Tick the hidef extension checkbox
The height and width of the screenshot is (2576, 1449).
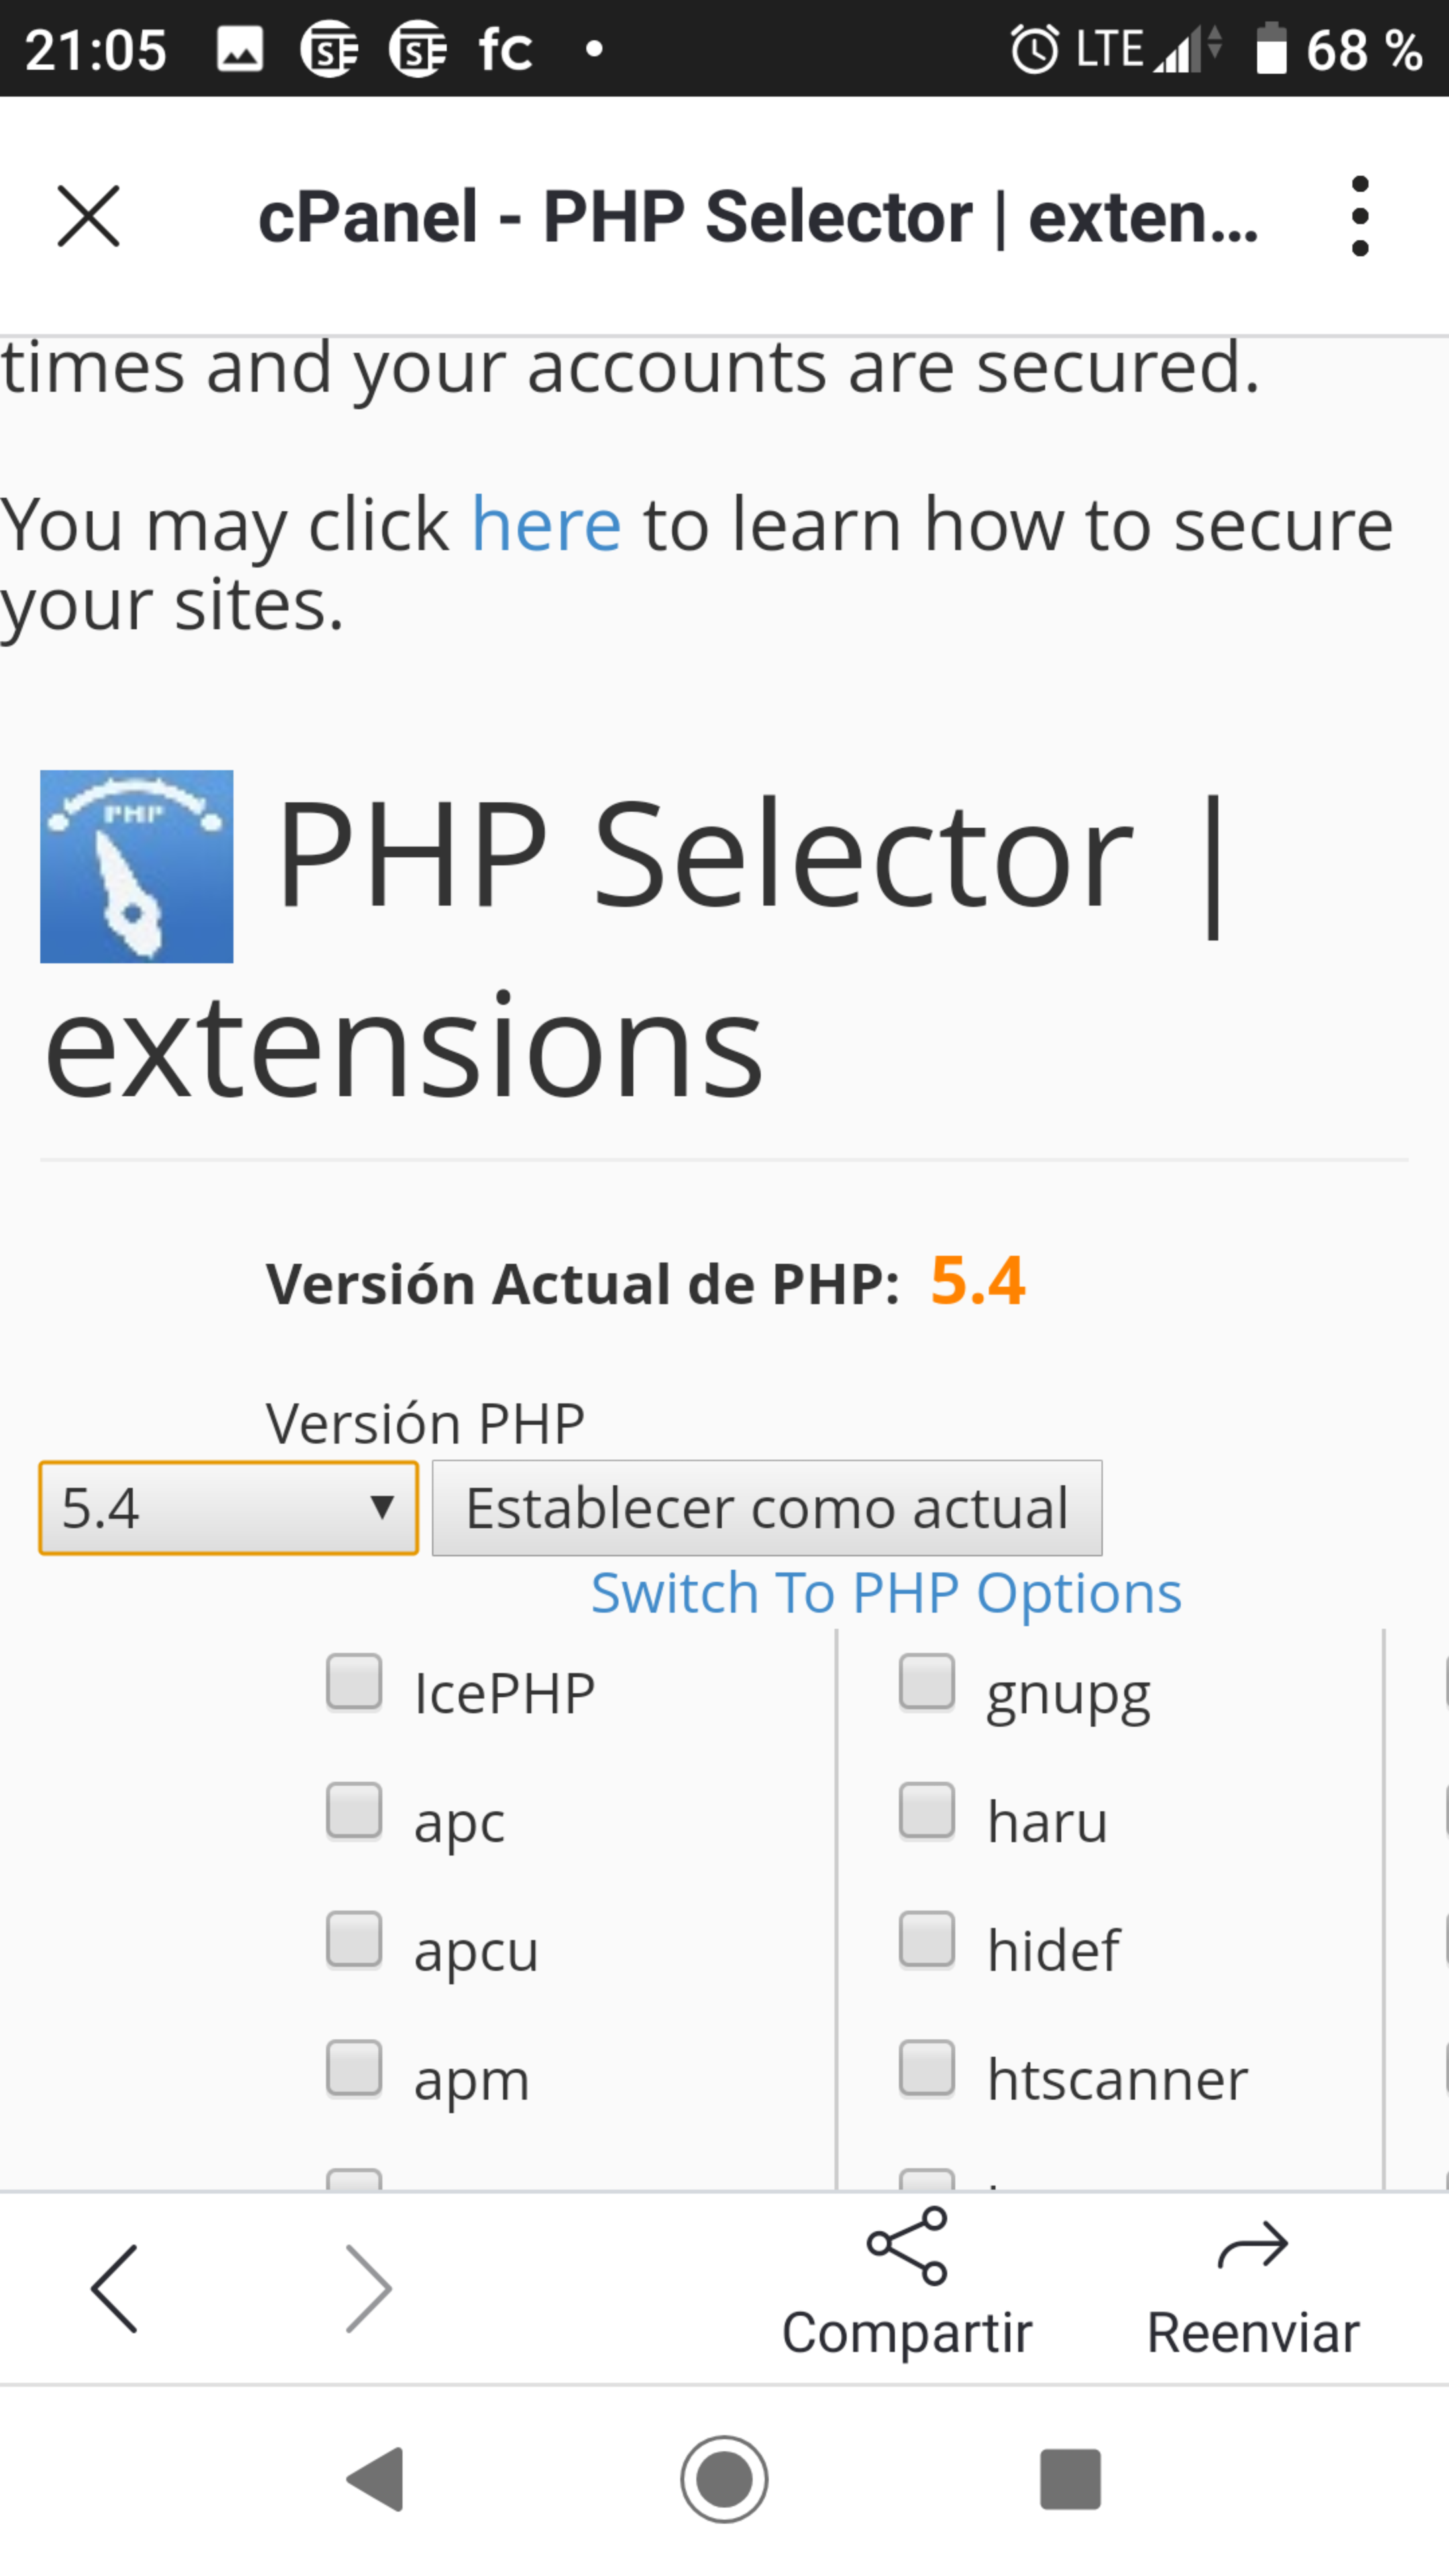[927, 1939]
